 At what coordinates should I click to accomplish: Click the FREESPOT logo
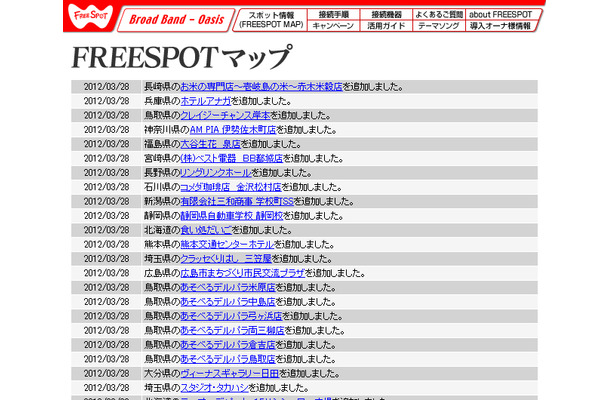tap(90, 17)
